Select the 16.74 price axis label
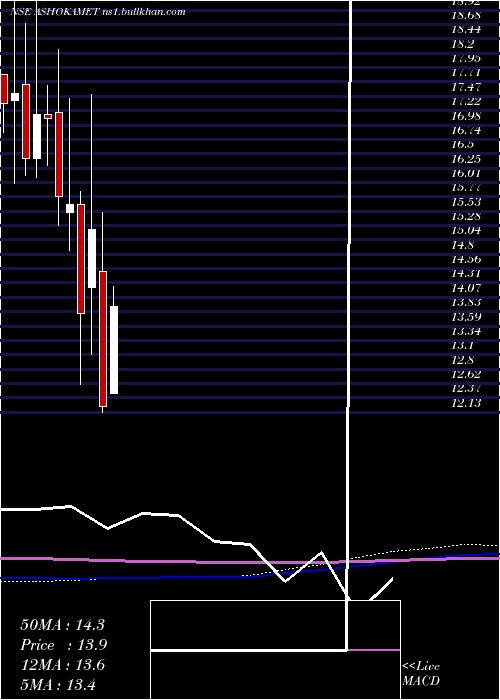The image size is (500, 700). click(466, 130)
